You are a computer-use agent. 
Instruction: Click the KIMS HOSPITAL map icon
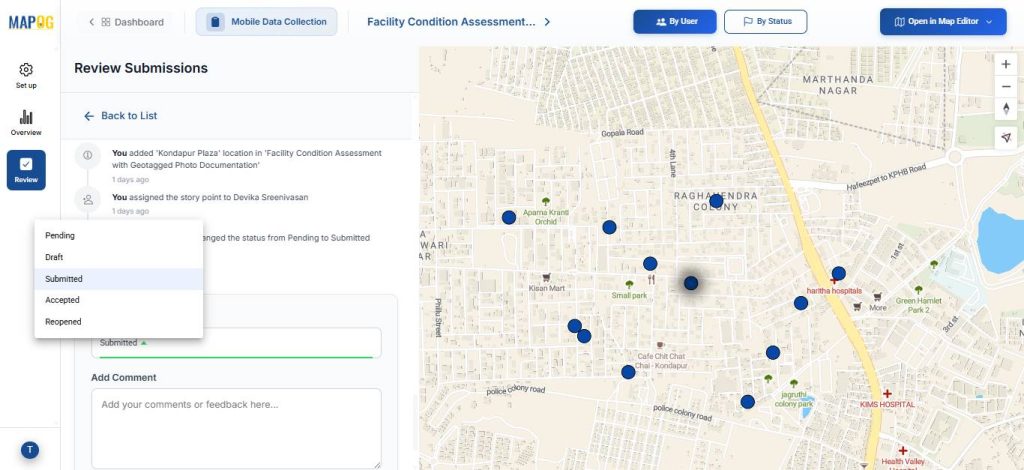click(x=888, y=394)
